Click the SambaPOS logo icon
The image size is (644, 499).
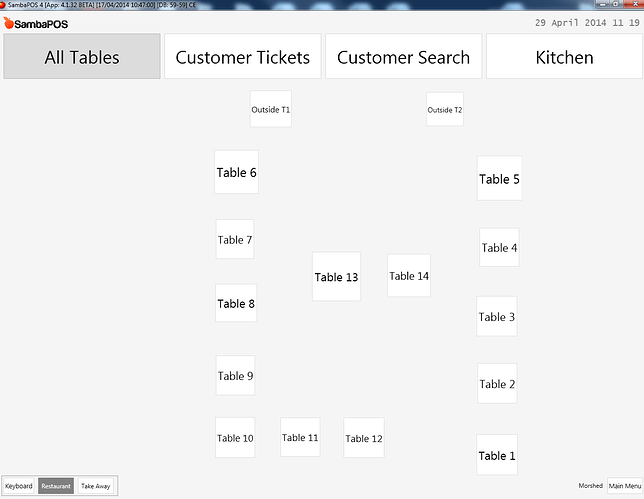pos(9,23)
